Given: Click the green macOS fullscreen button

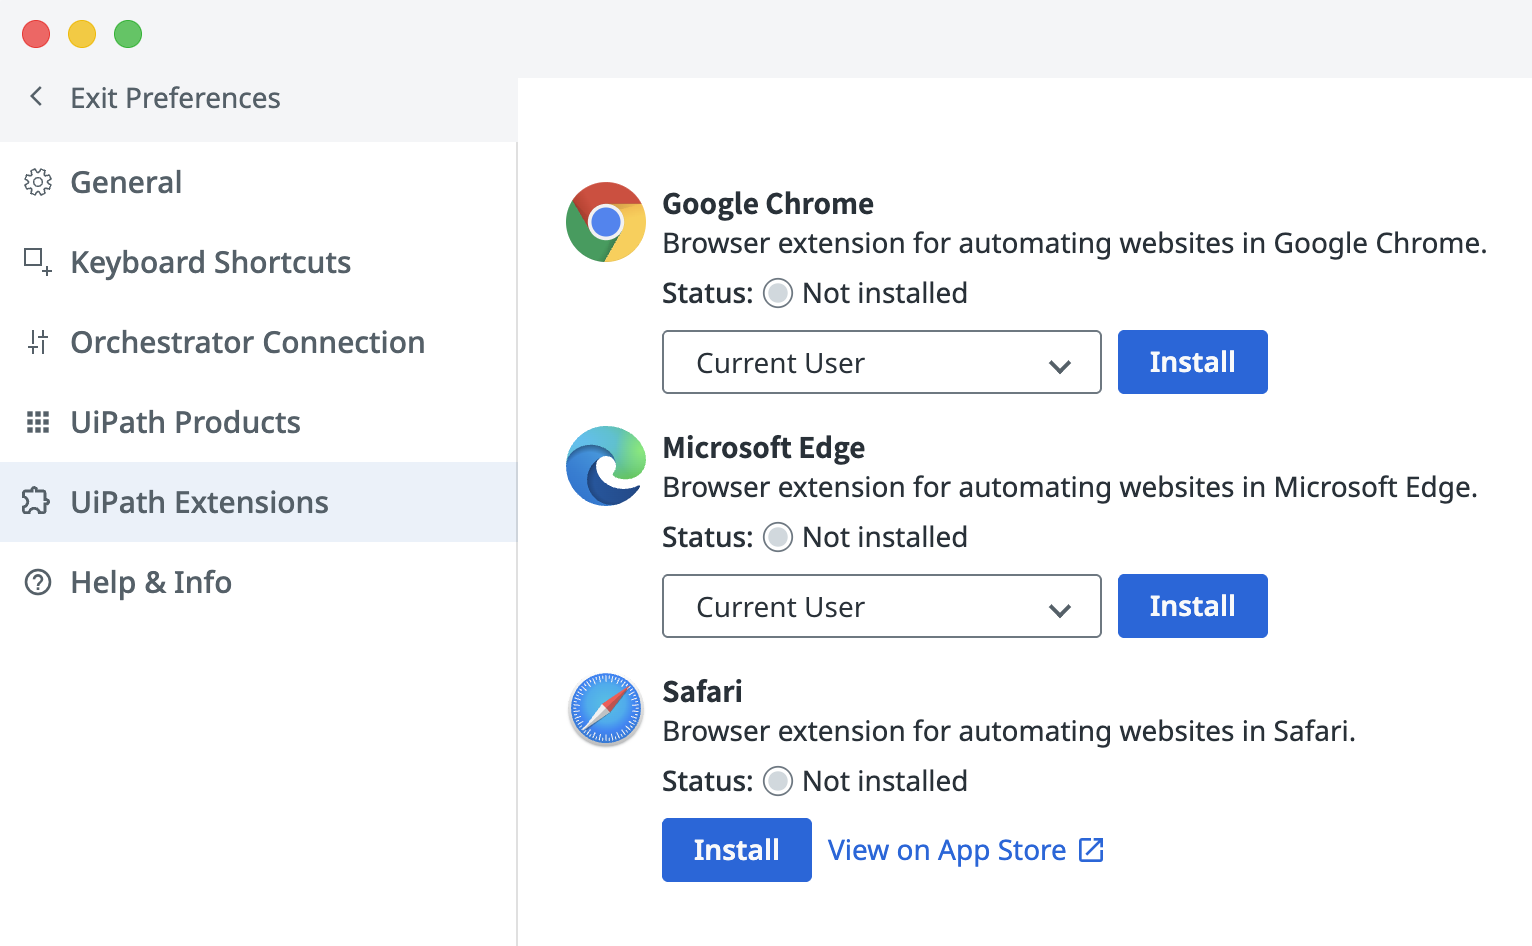Looking at the screenshot, I should [128, 34].
